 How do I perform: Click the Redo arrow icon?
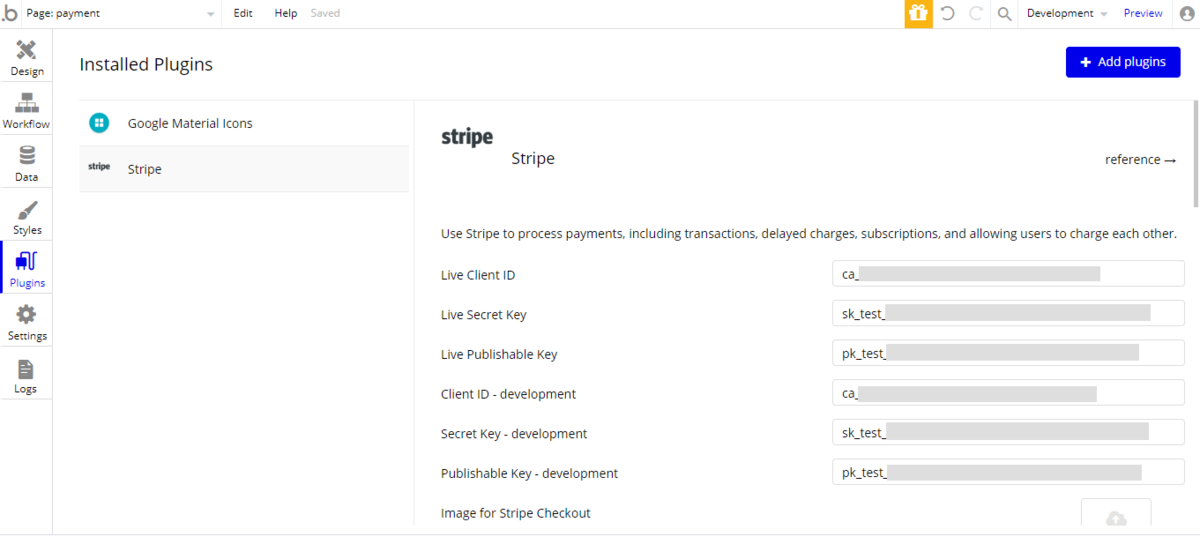tap(976, 13)
